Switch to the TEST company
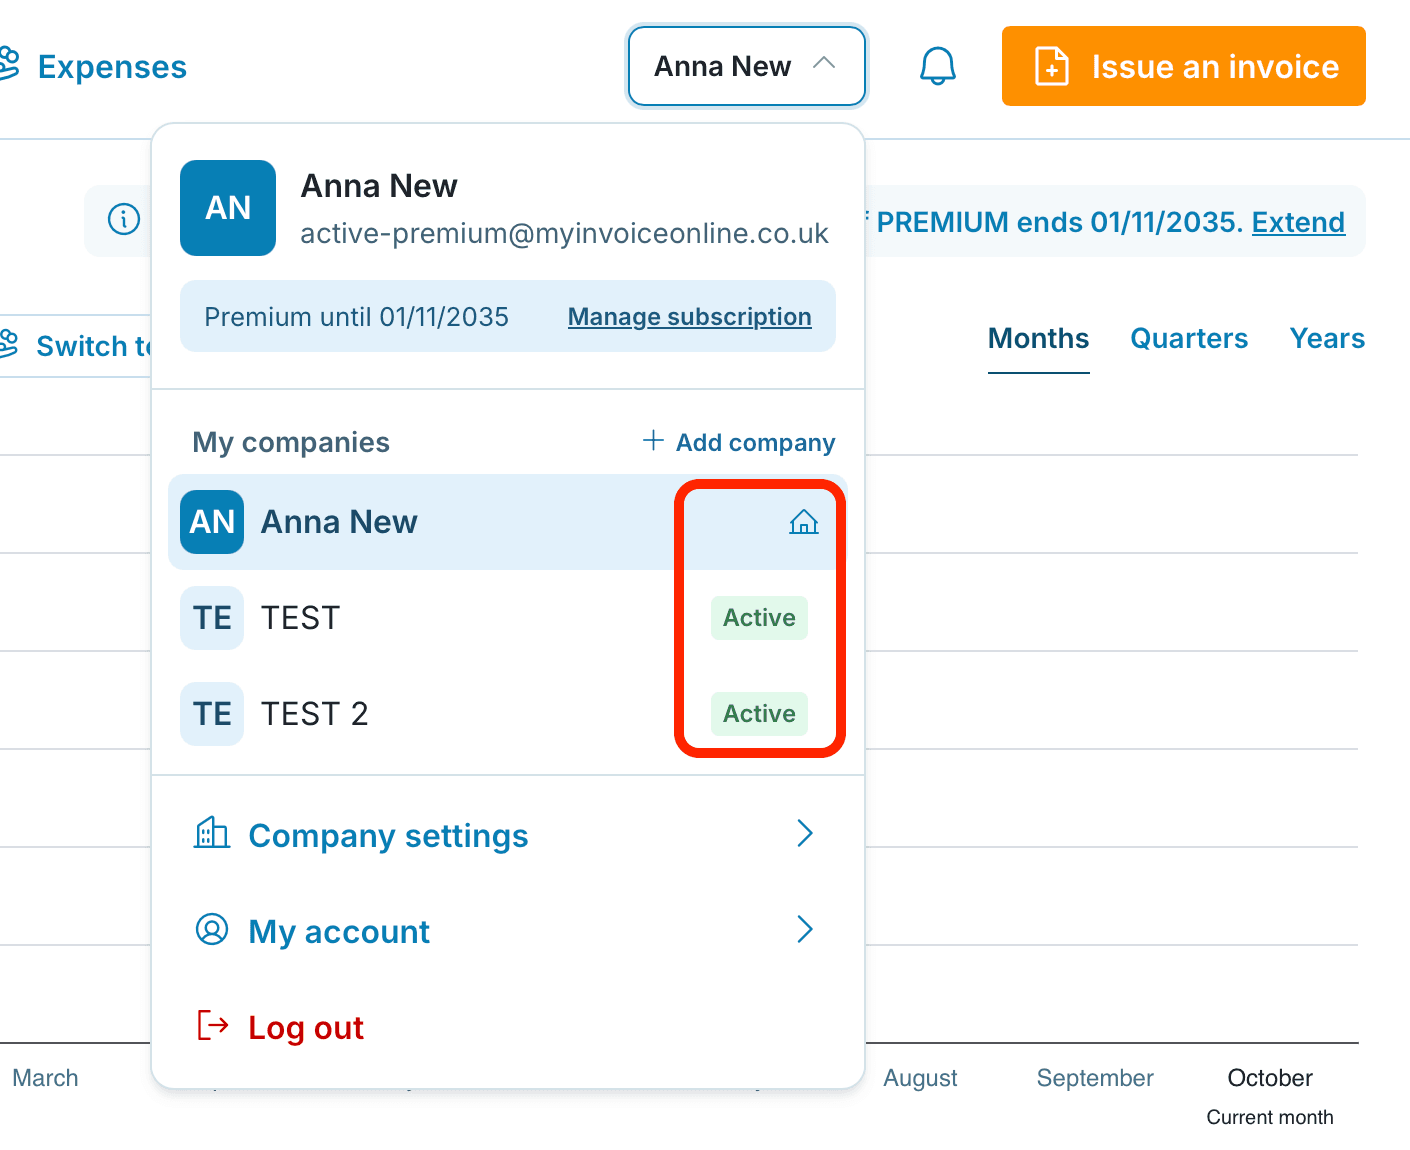Image resolution: width=1410 pixels, height=1150 pixels. tap(508, 618)
